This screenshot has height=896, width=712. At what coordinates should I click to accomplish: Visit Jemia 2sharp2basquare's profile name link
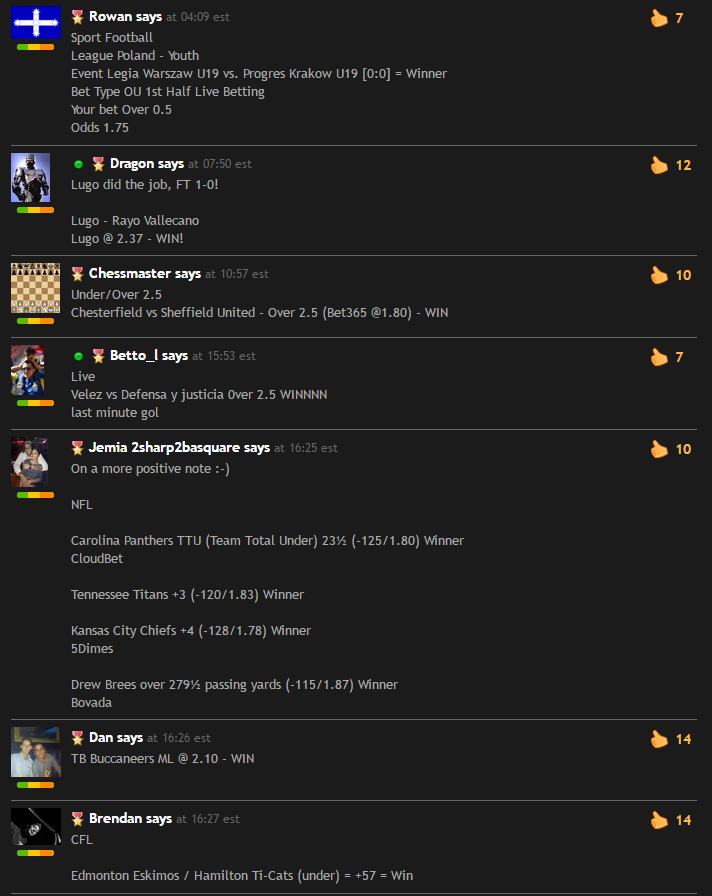tap(165, 447)
